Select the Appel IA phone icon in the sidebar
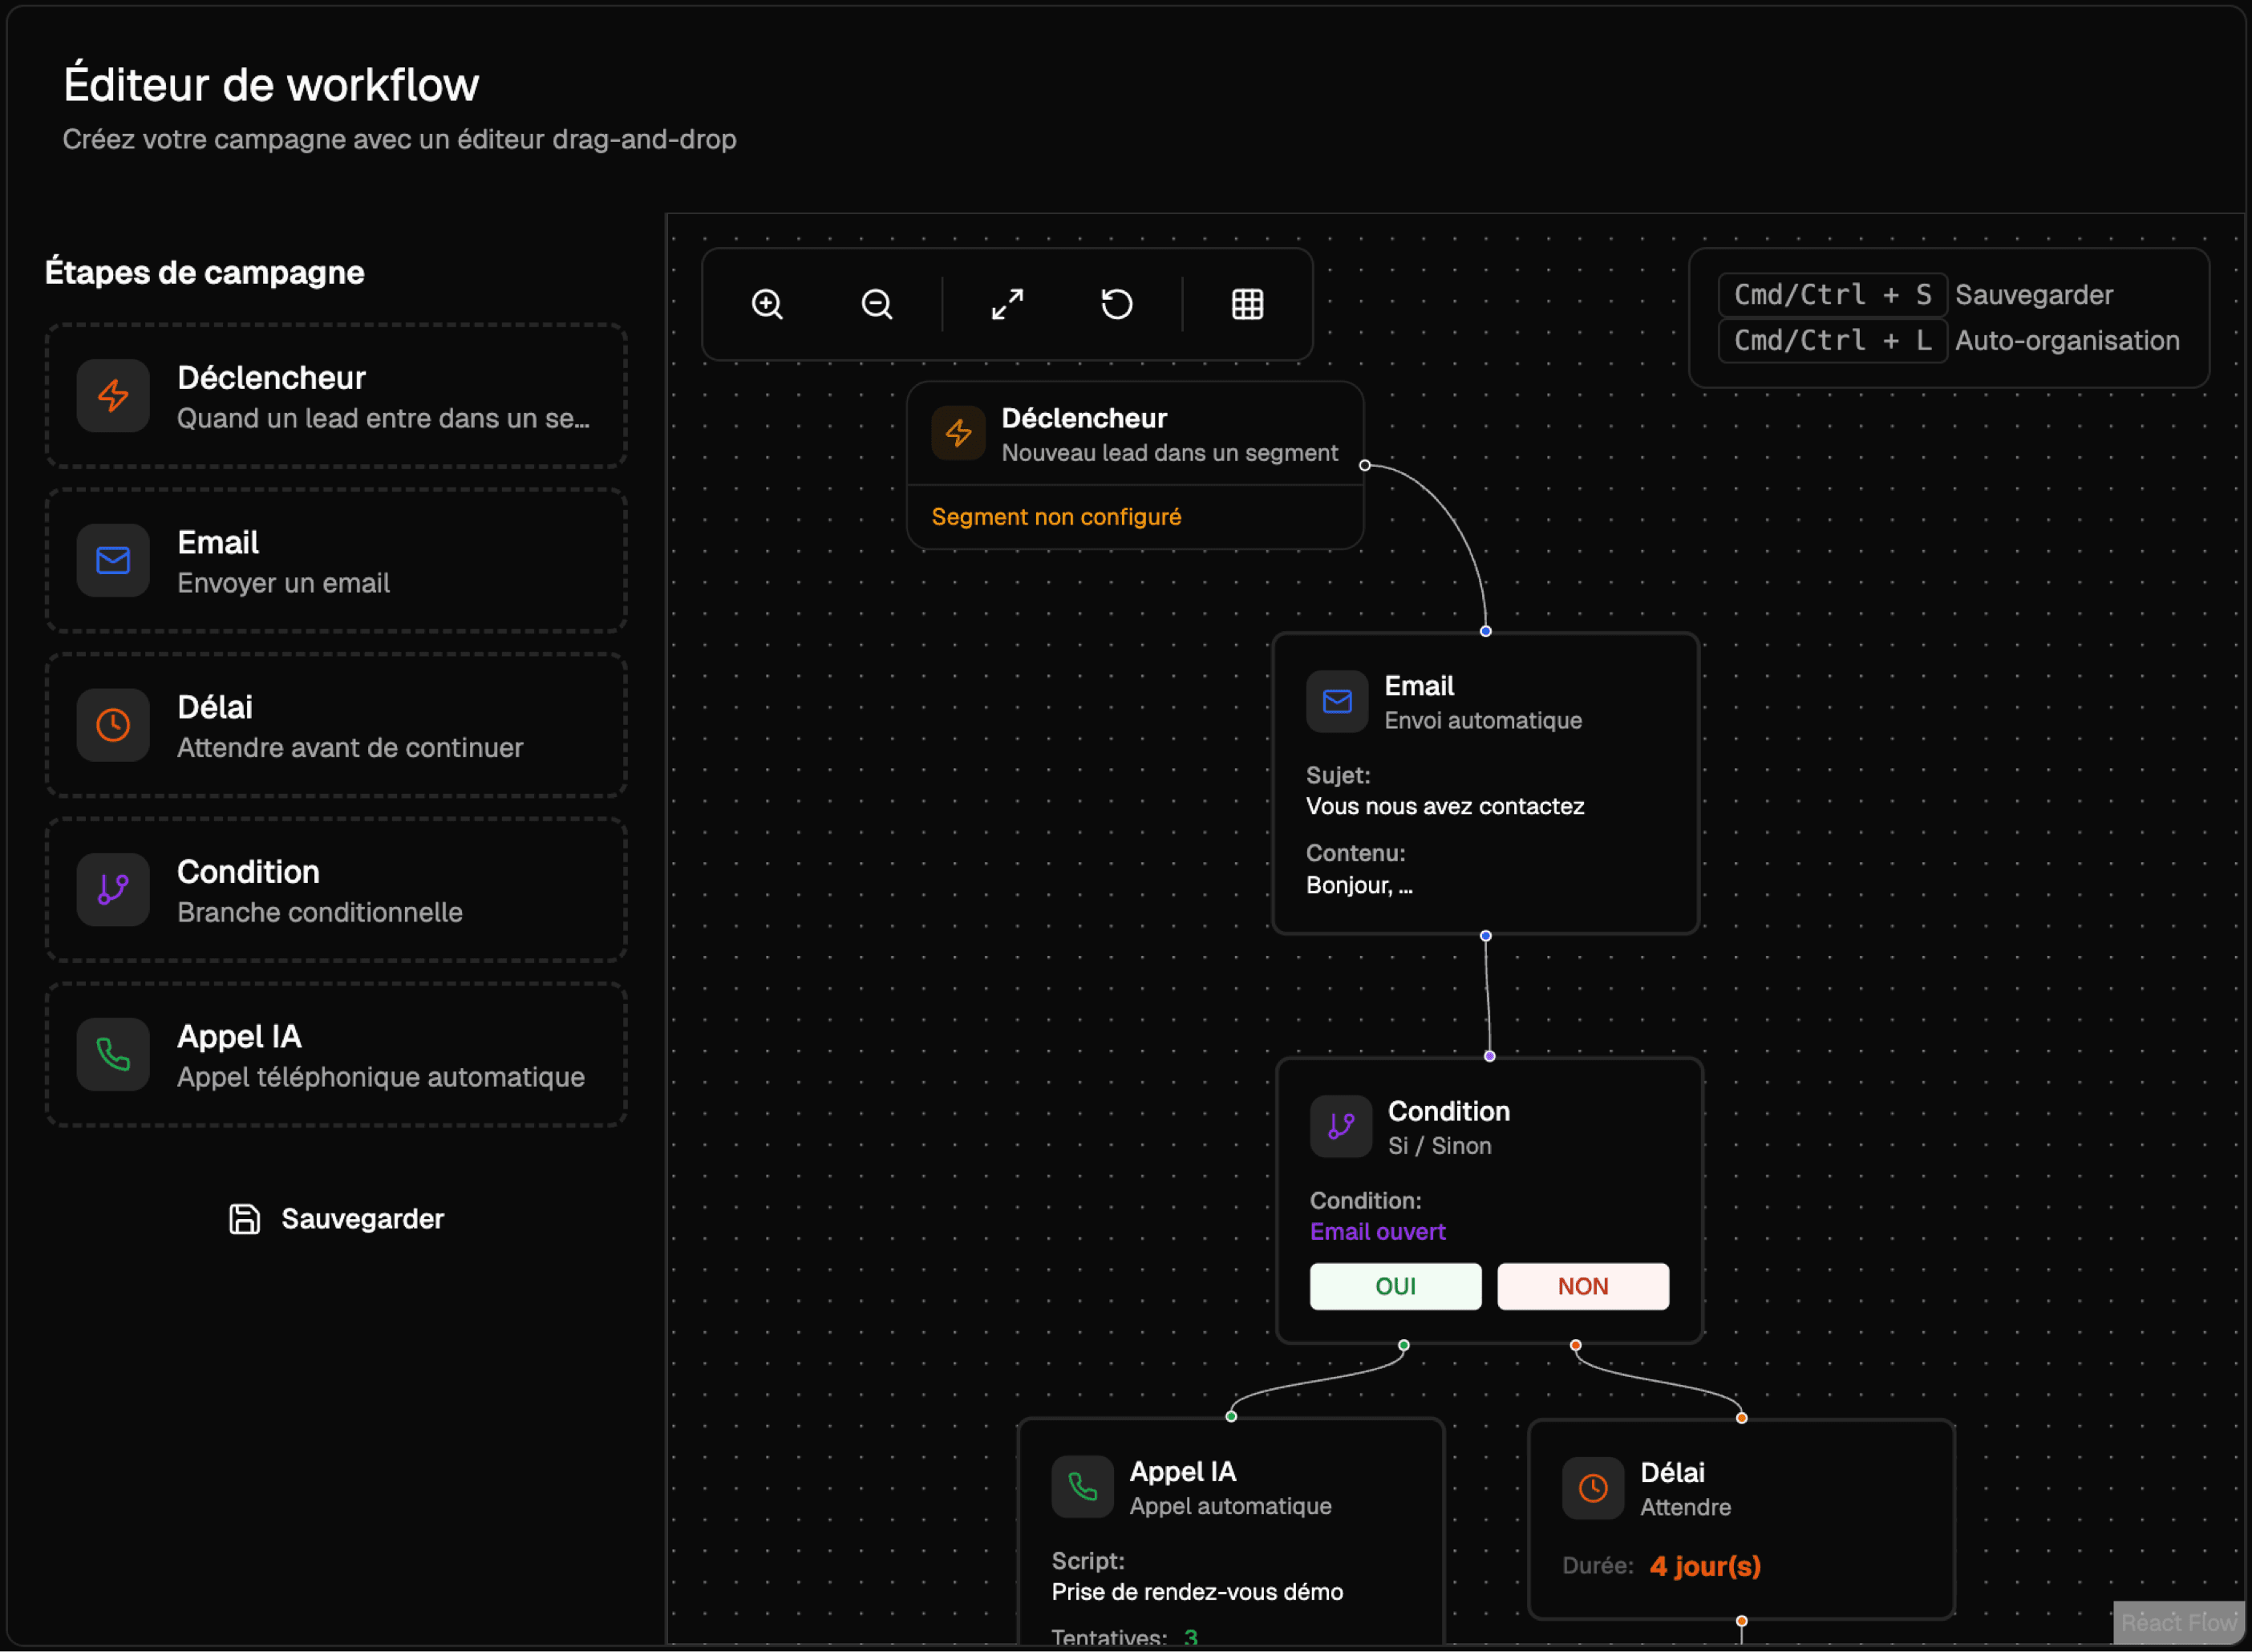The image size is (2252, 1652). 112,1055
